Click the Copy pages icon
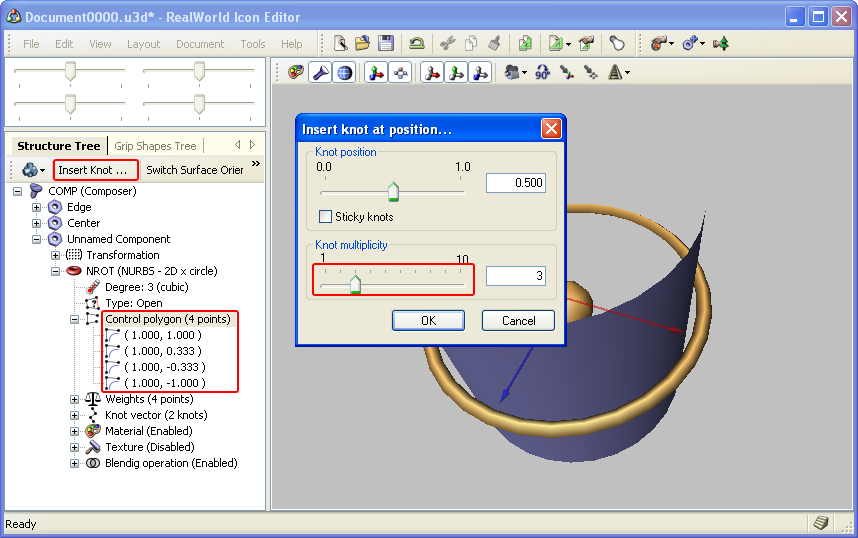Image resolution: width=858 pixels, height=538 pixels. pyautogui.click(x=471, y=43)
